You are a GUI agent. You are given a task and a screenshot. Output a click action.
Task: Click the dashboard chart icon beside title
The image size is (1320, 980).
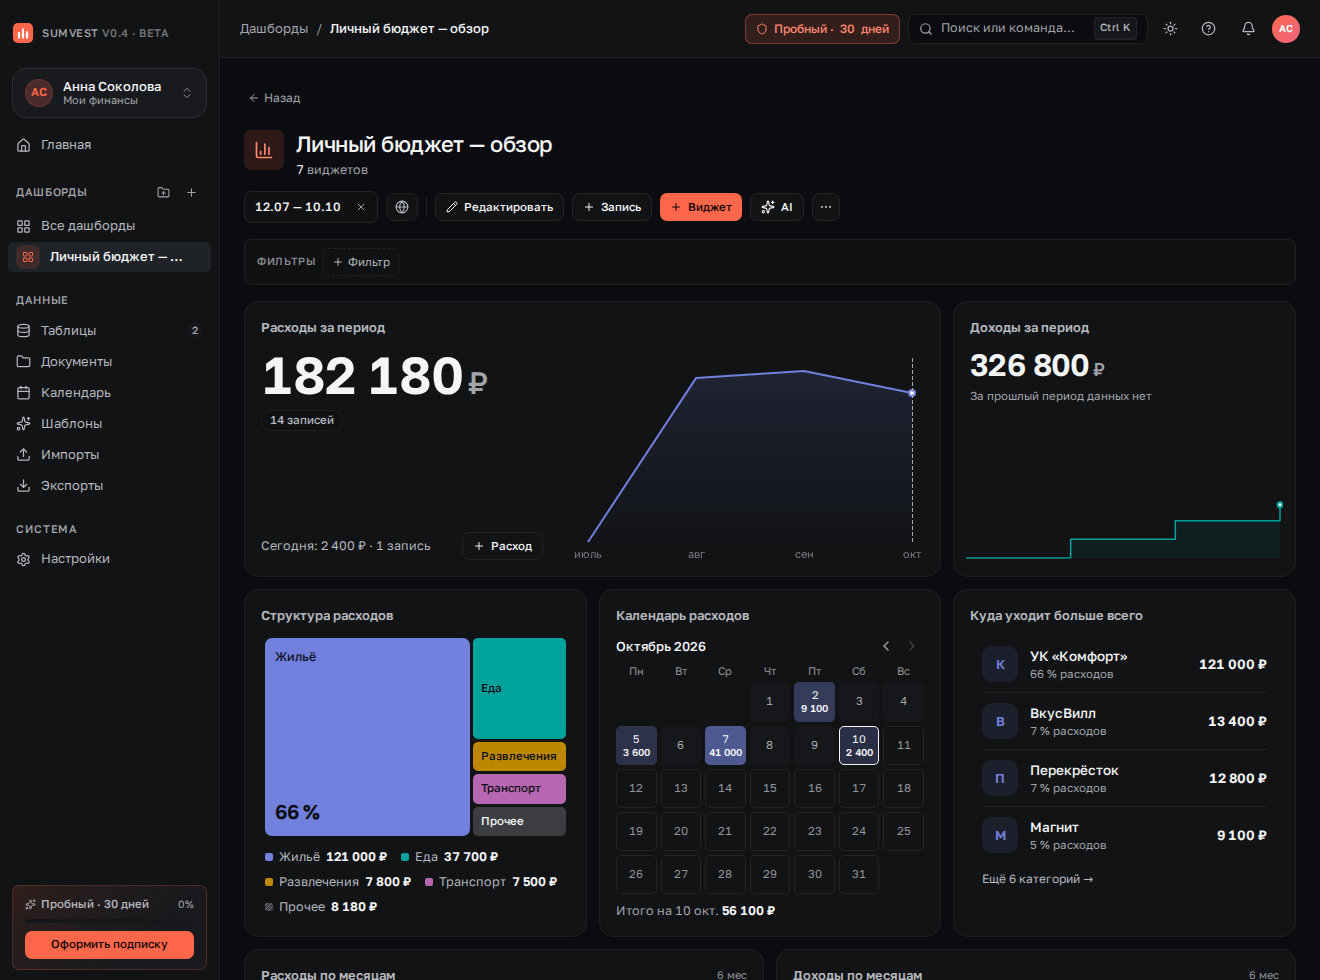[264, 150]
